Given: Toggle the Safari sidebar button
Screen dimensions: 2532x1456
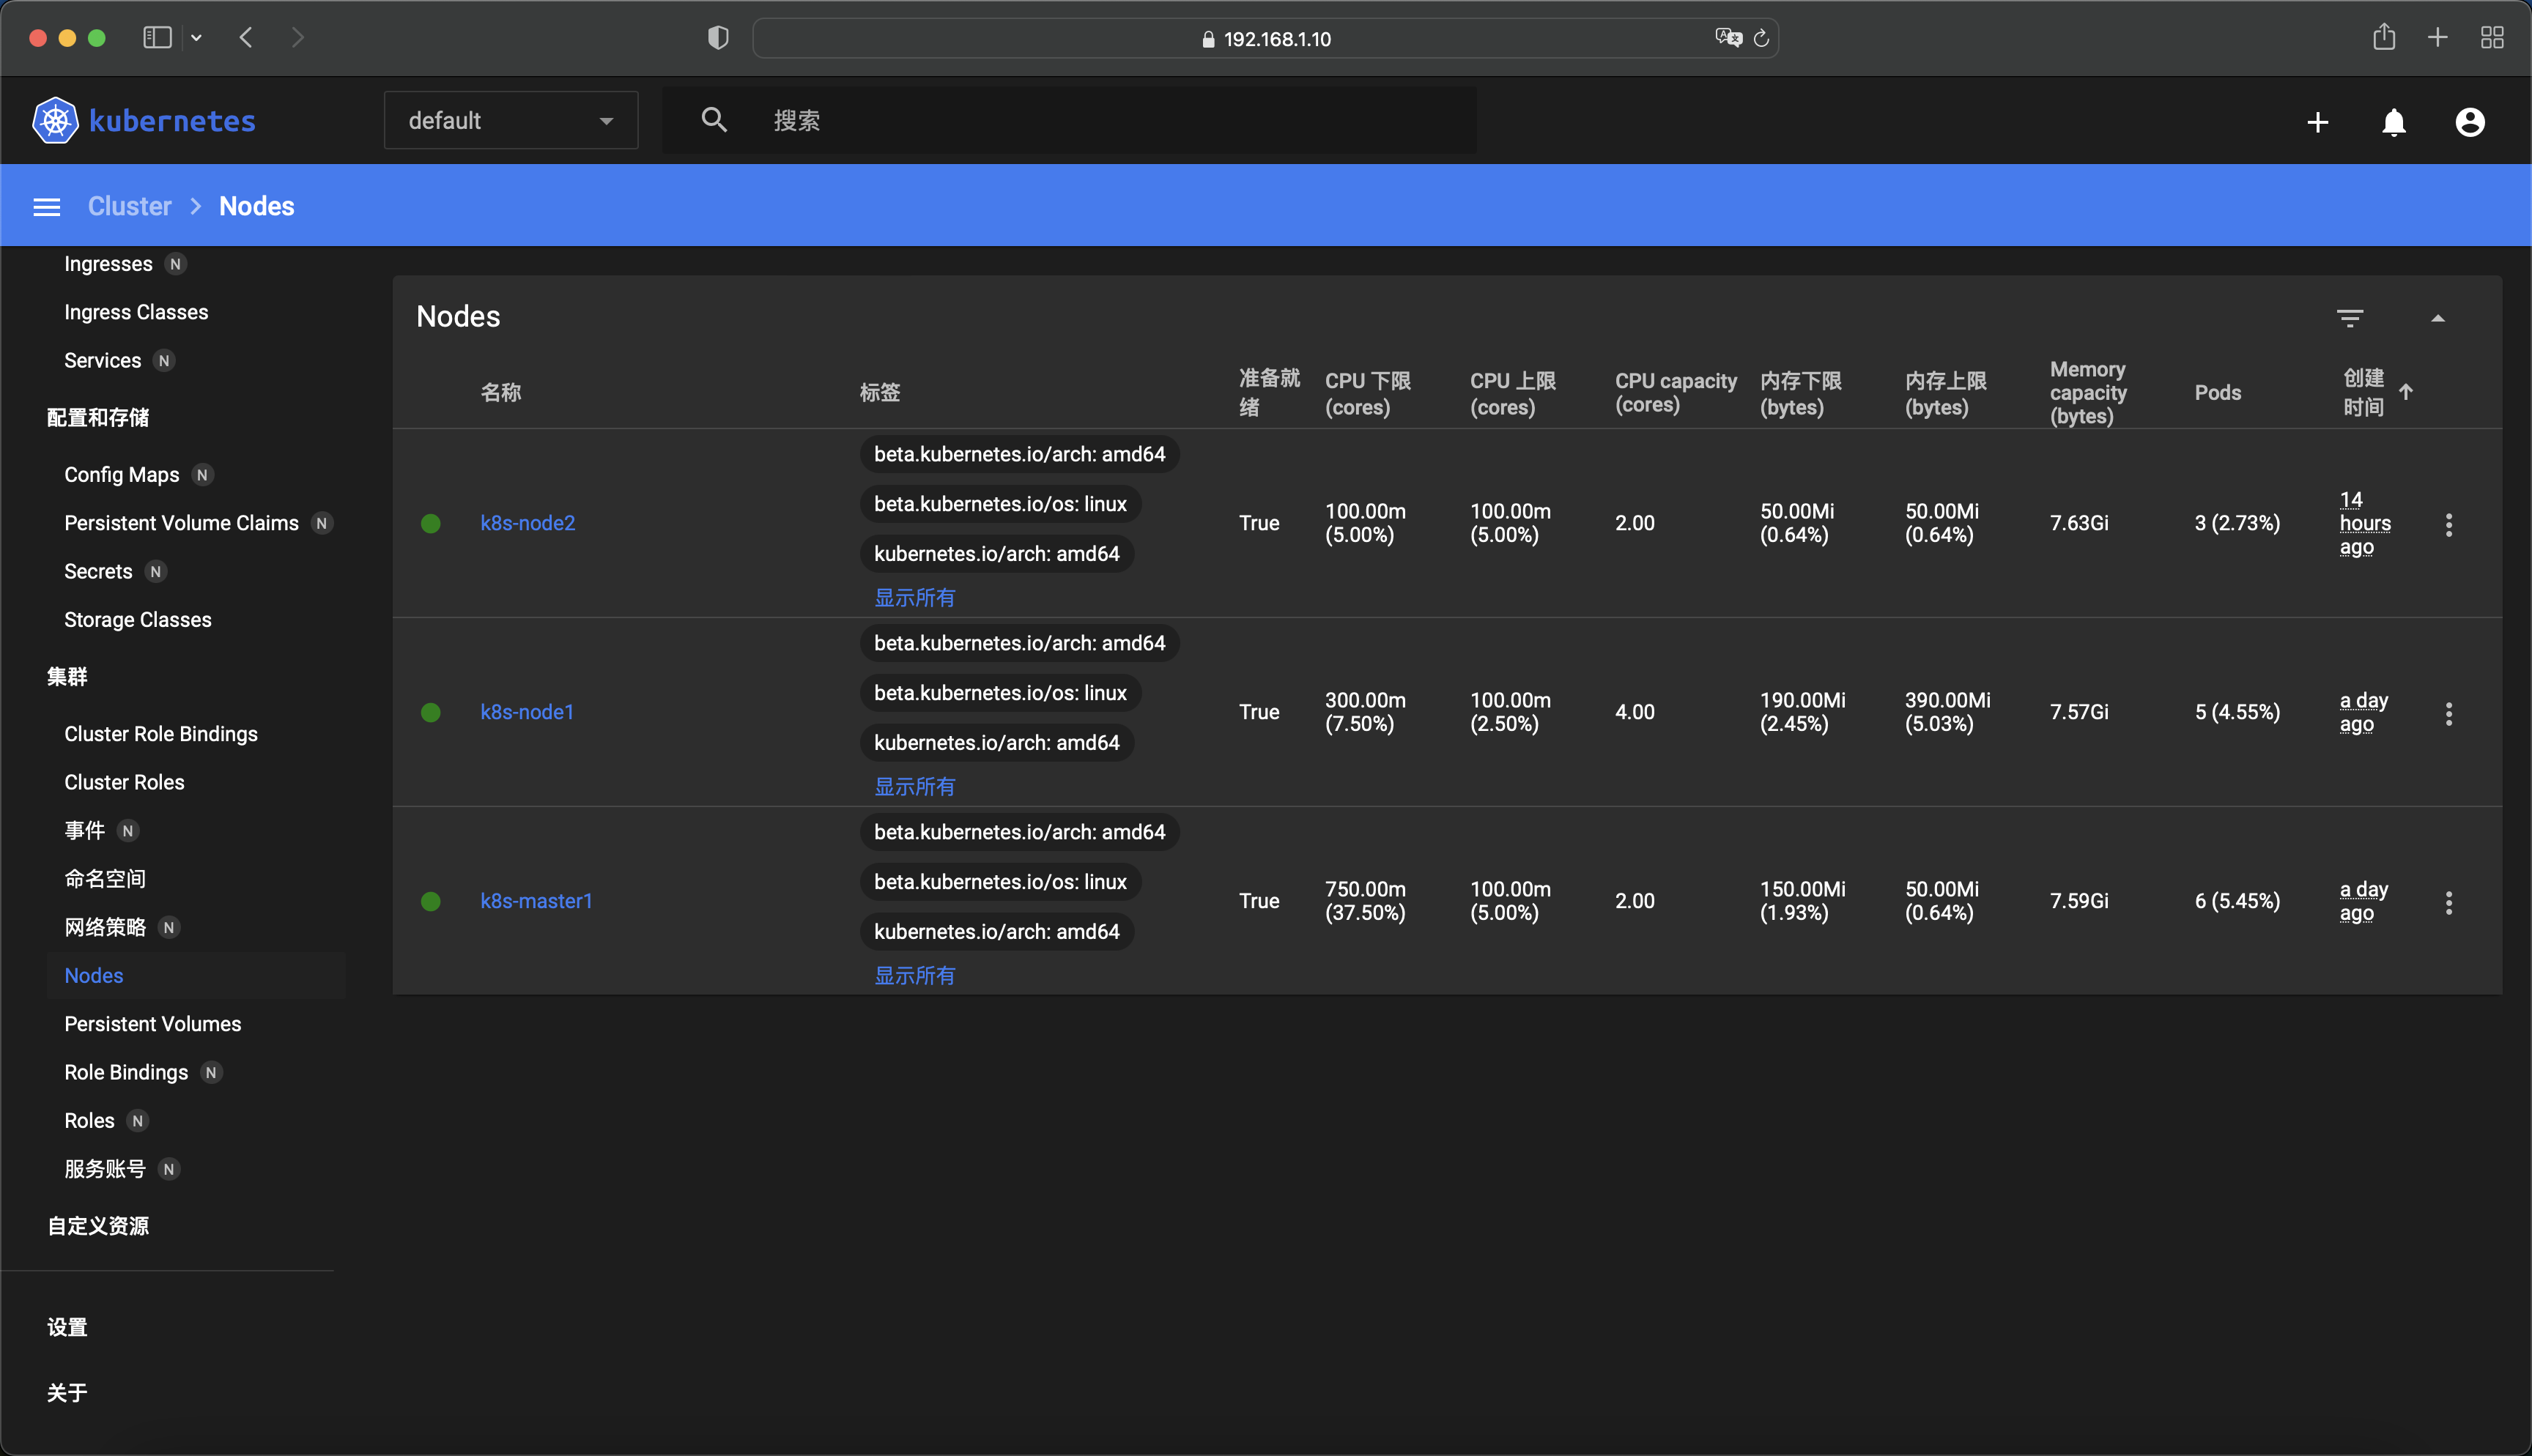Looking at the screenshot, I should (157, 38).
